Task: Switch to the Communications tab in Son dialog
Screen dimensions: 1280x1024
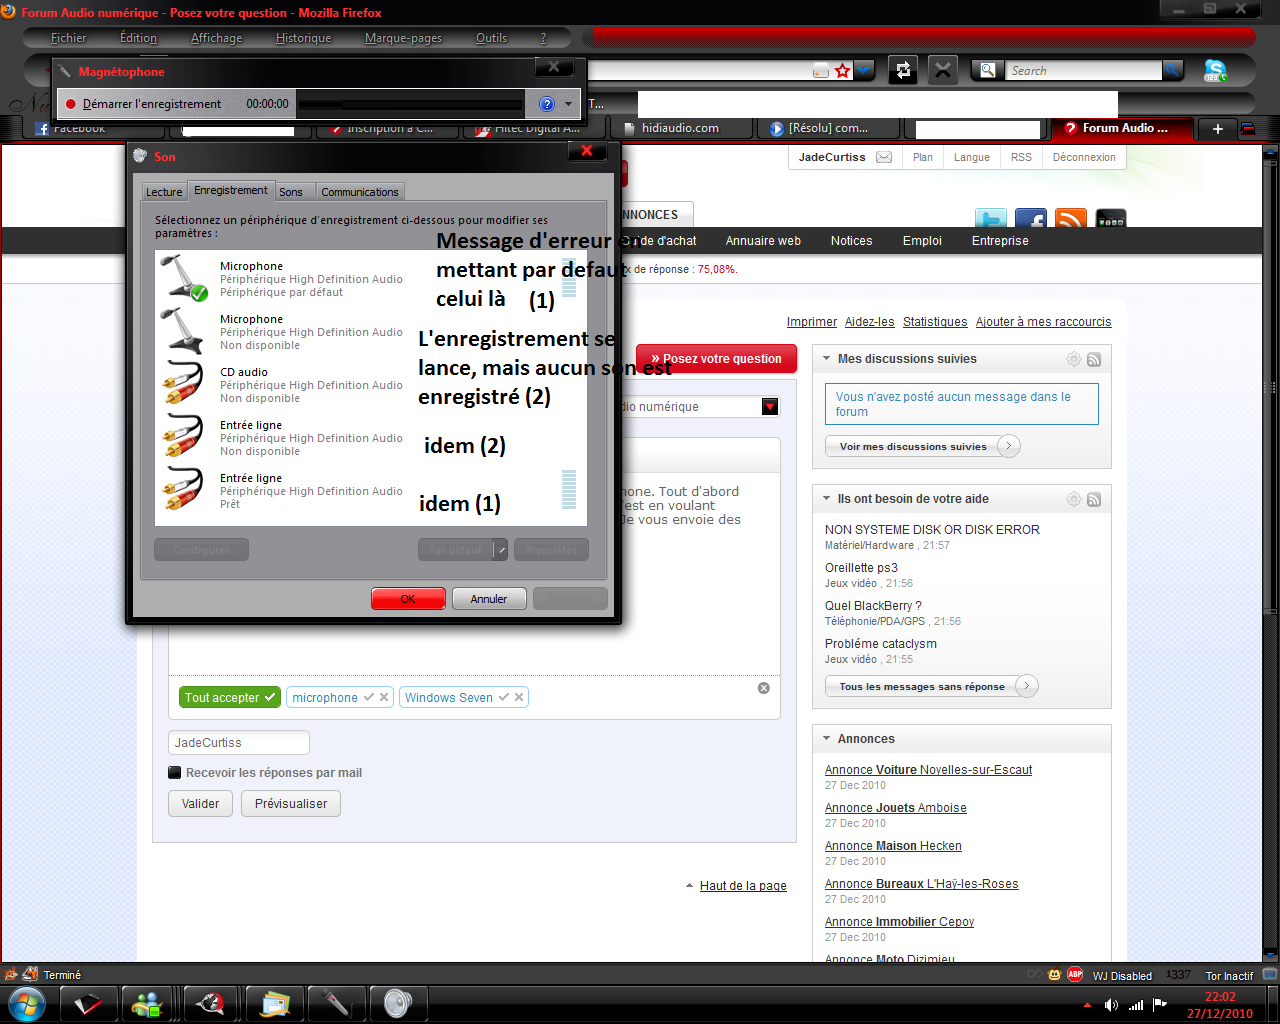Action: point(360,192)
